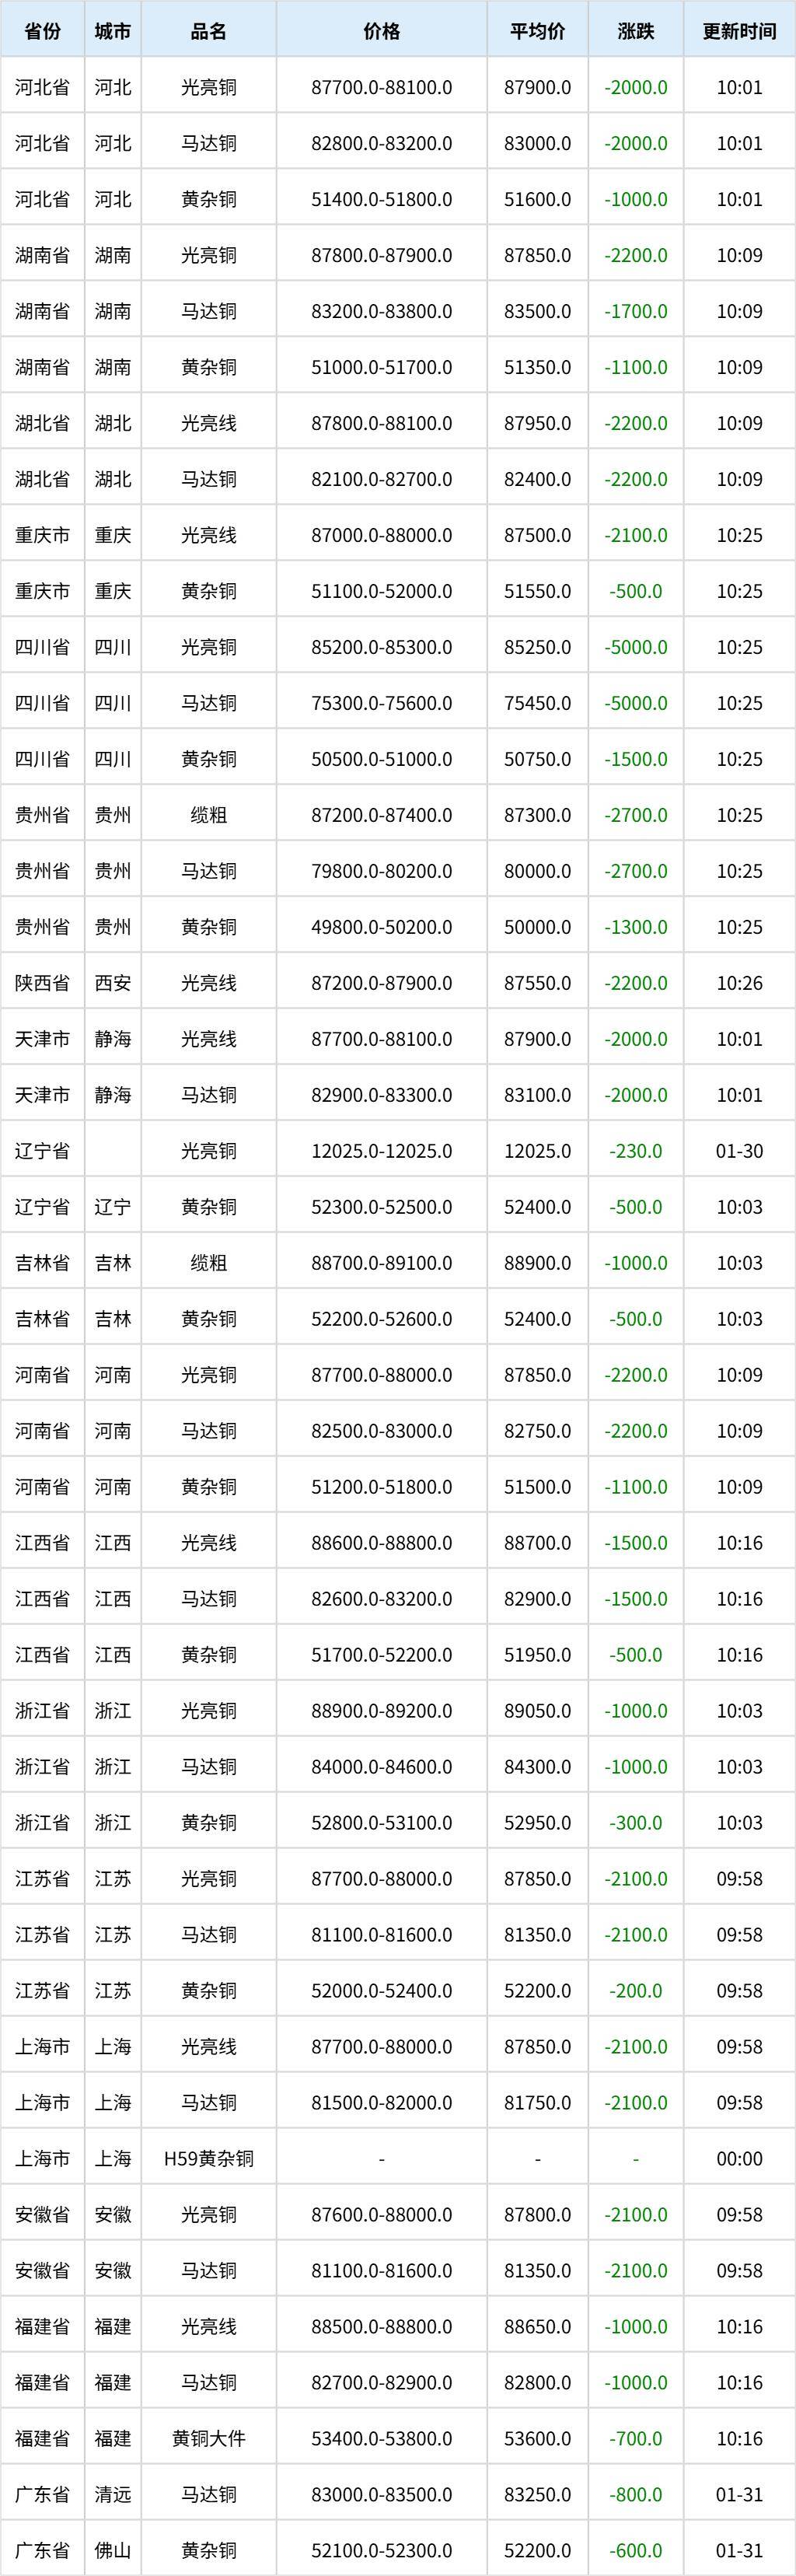Click the 省份 column header
Screen dimensions: 796x2576
coord(42,31)
